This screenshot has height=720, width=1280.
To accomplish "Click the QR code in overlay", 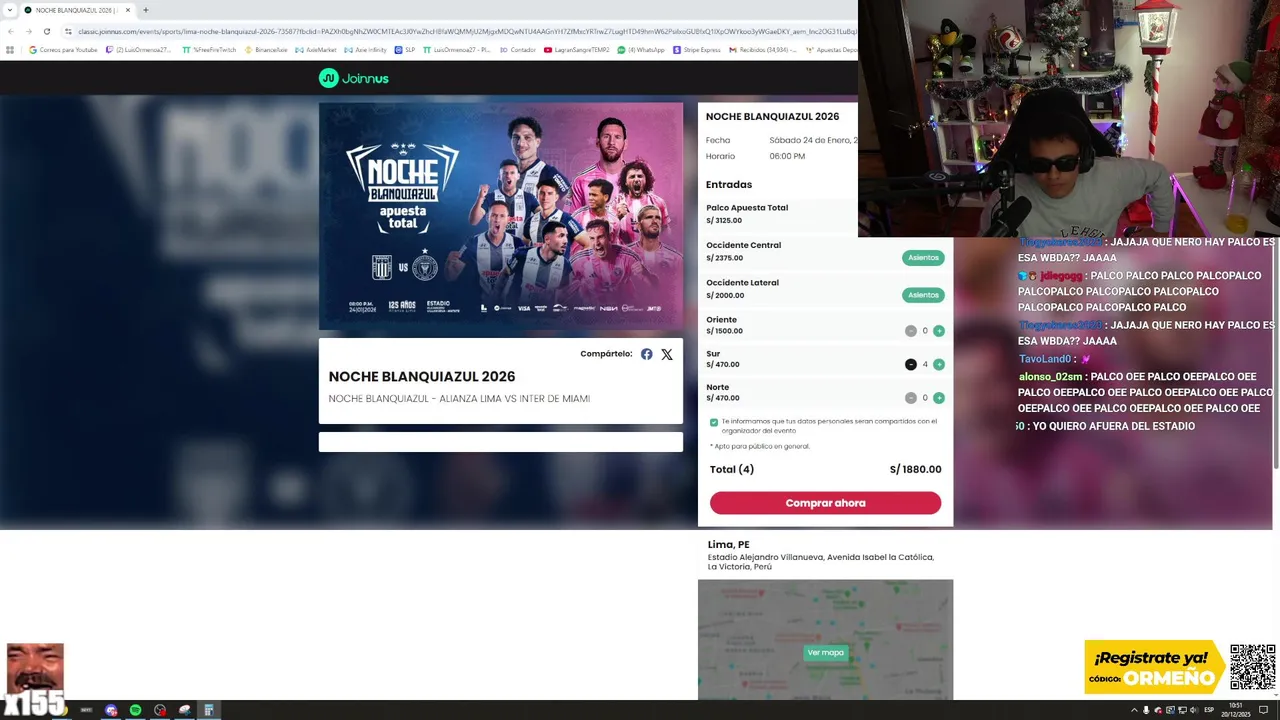I will (1252, 667).
